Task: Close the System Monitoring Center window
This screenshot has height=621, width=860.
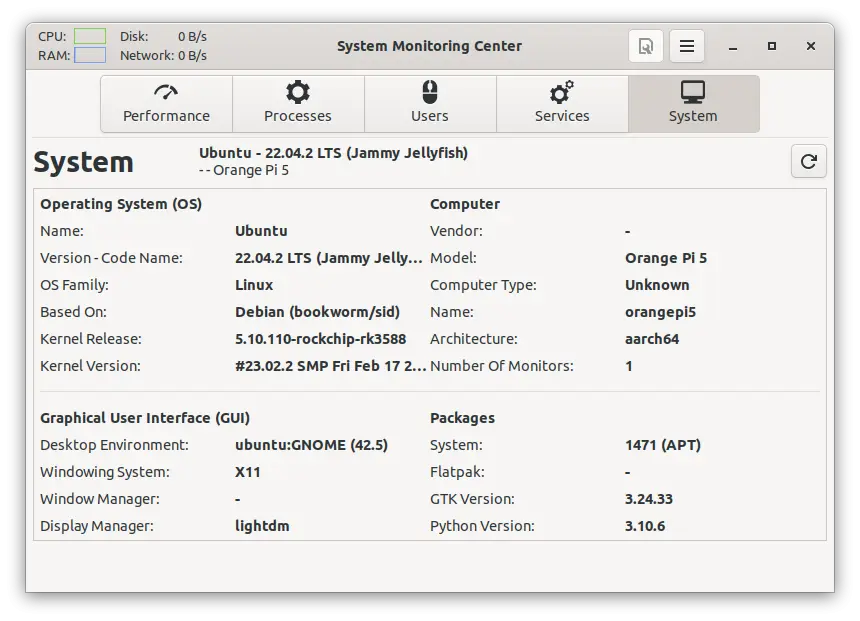Action: 811,46
